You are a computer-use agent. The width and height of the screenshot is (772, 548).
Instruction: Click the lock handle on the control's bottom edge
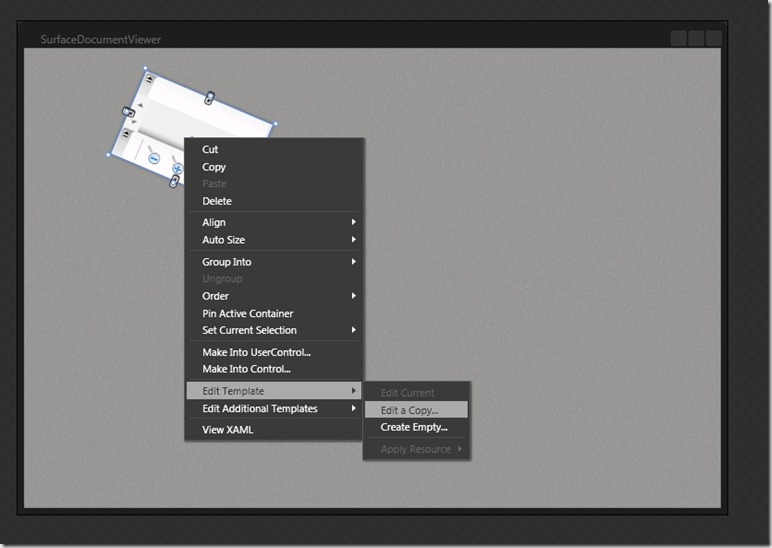pyautogui.click(x=172, y=181)
